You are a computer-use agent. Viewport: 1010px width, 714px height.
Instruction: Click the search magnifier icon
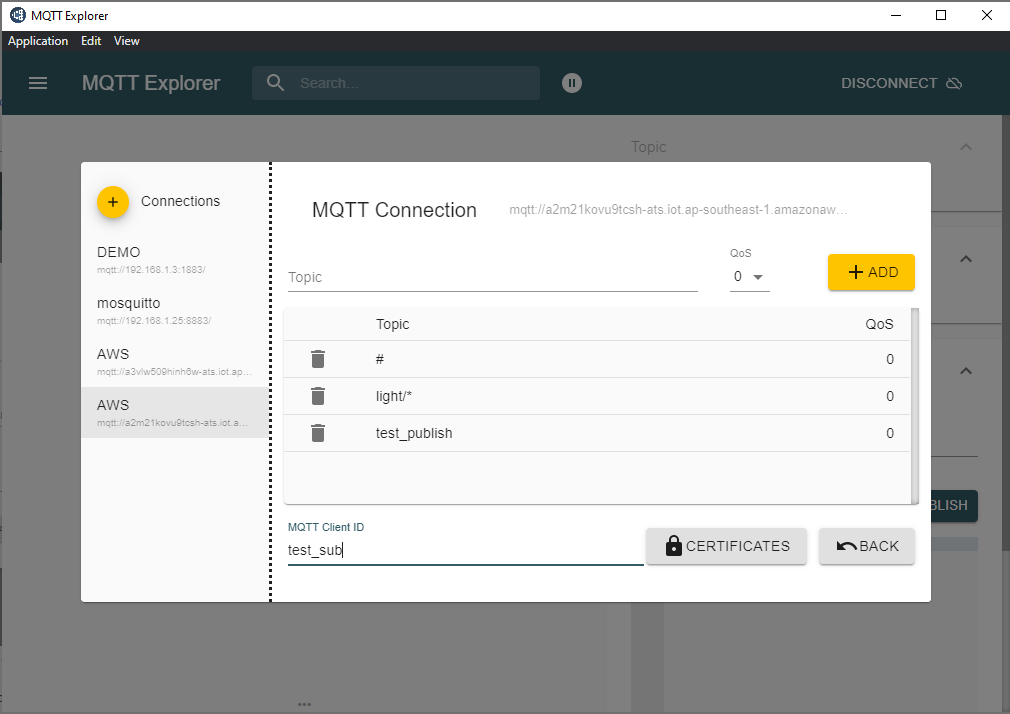275,83
